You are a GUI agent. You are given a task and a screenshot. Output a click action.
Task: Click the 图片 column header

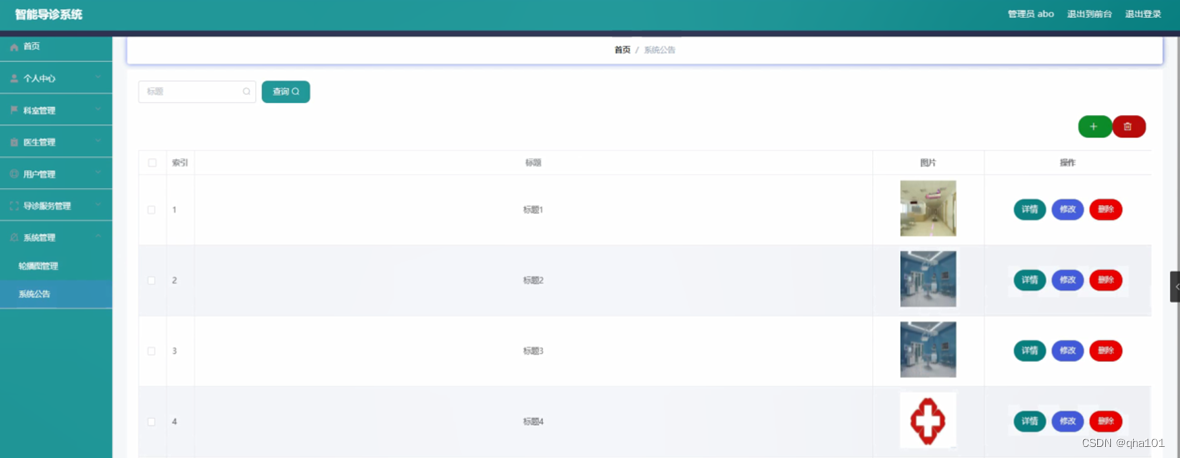click(x=928, y=162)
